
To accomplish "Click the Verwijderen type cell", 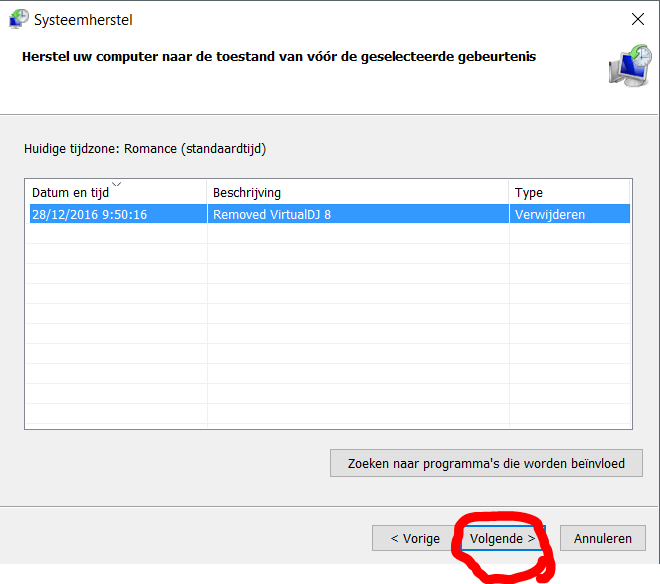I will point(570,214).
